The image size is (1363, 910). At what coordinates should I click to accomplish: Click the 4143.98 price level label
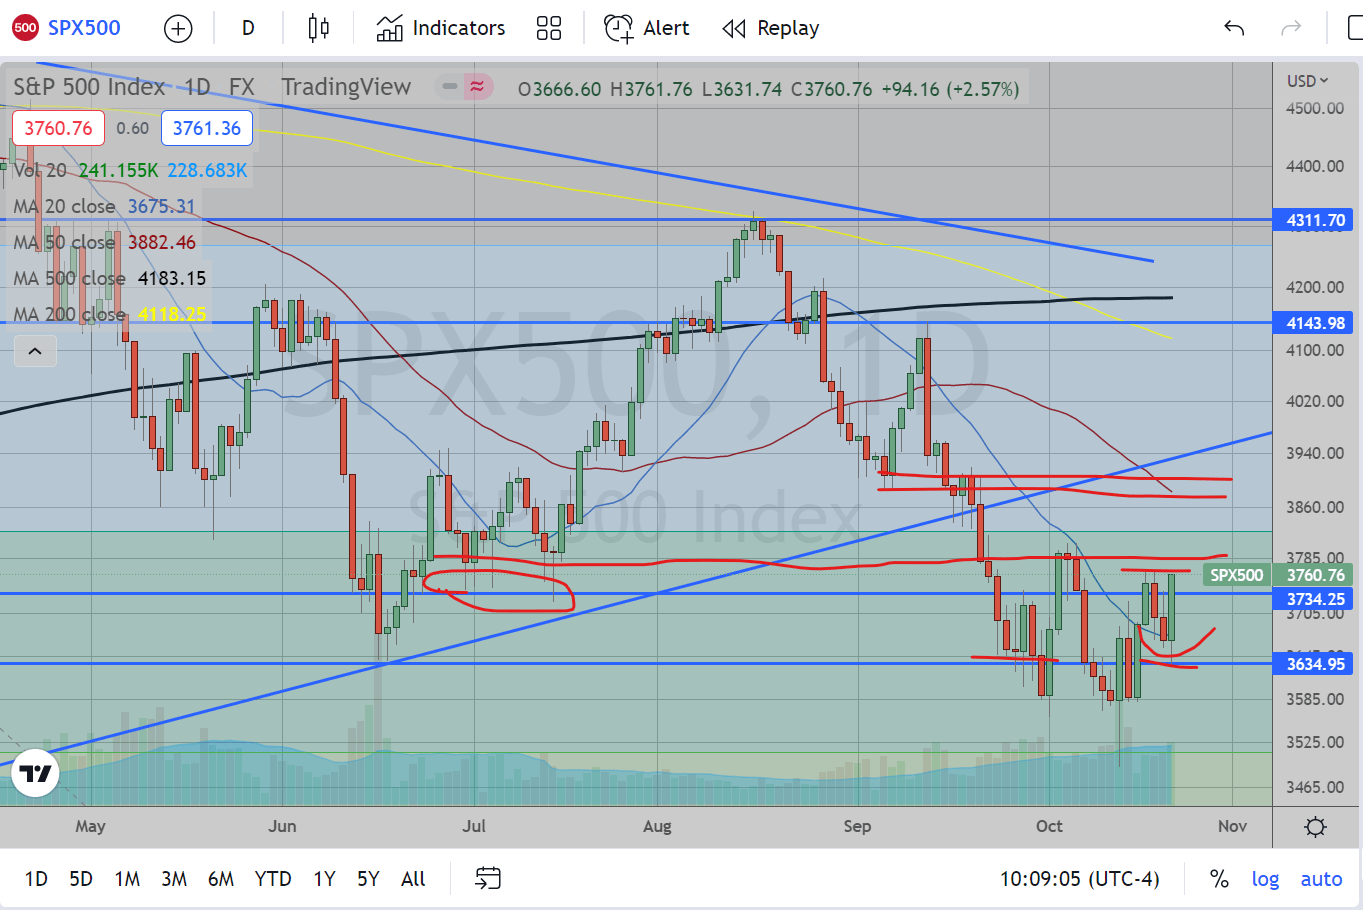(1313, 323)
